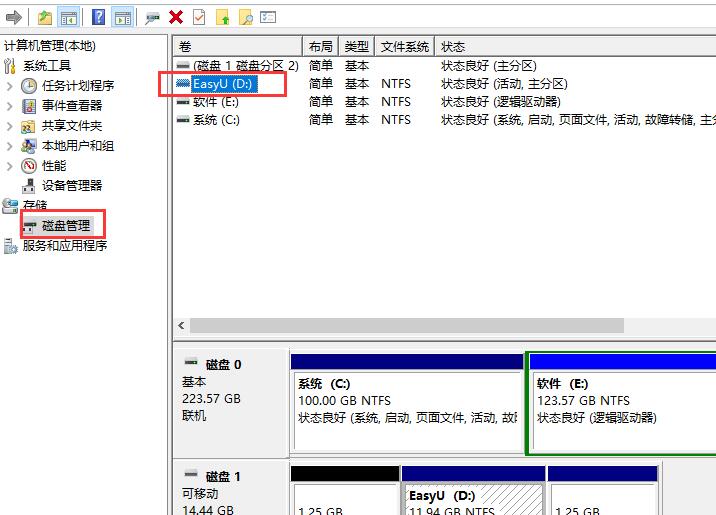Select the 软件 (E:) 123.57 GB partition block
This screenshot has height=515, width=716.
click(x=621, y=404)
